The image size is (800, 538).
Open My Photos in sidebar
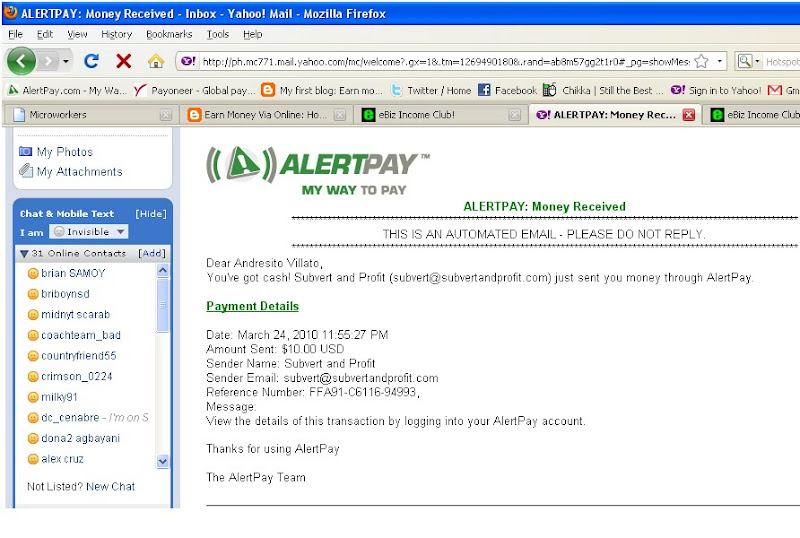coord(65,152)
